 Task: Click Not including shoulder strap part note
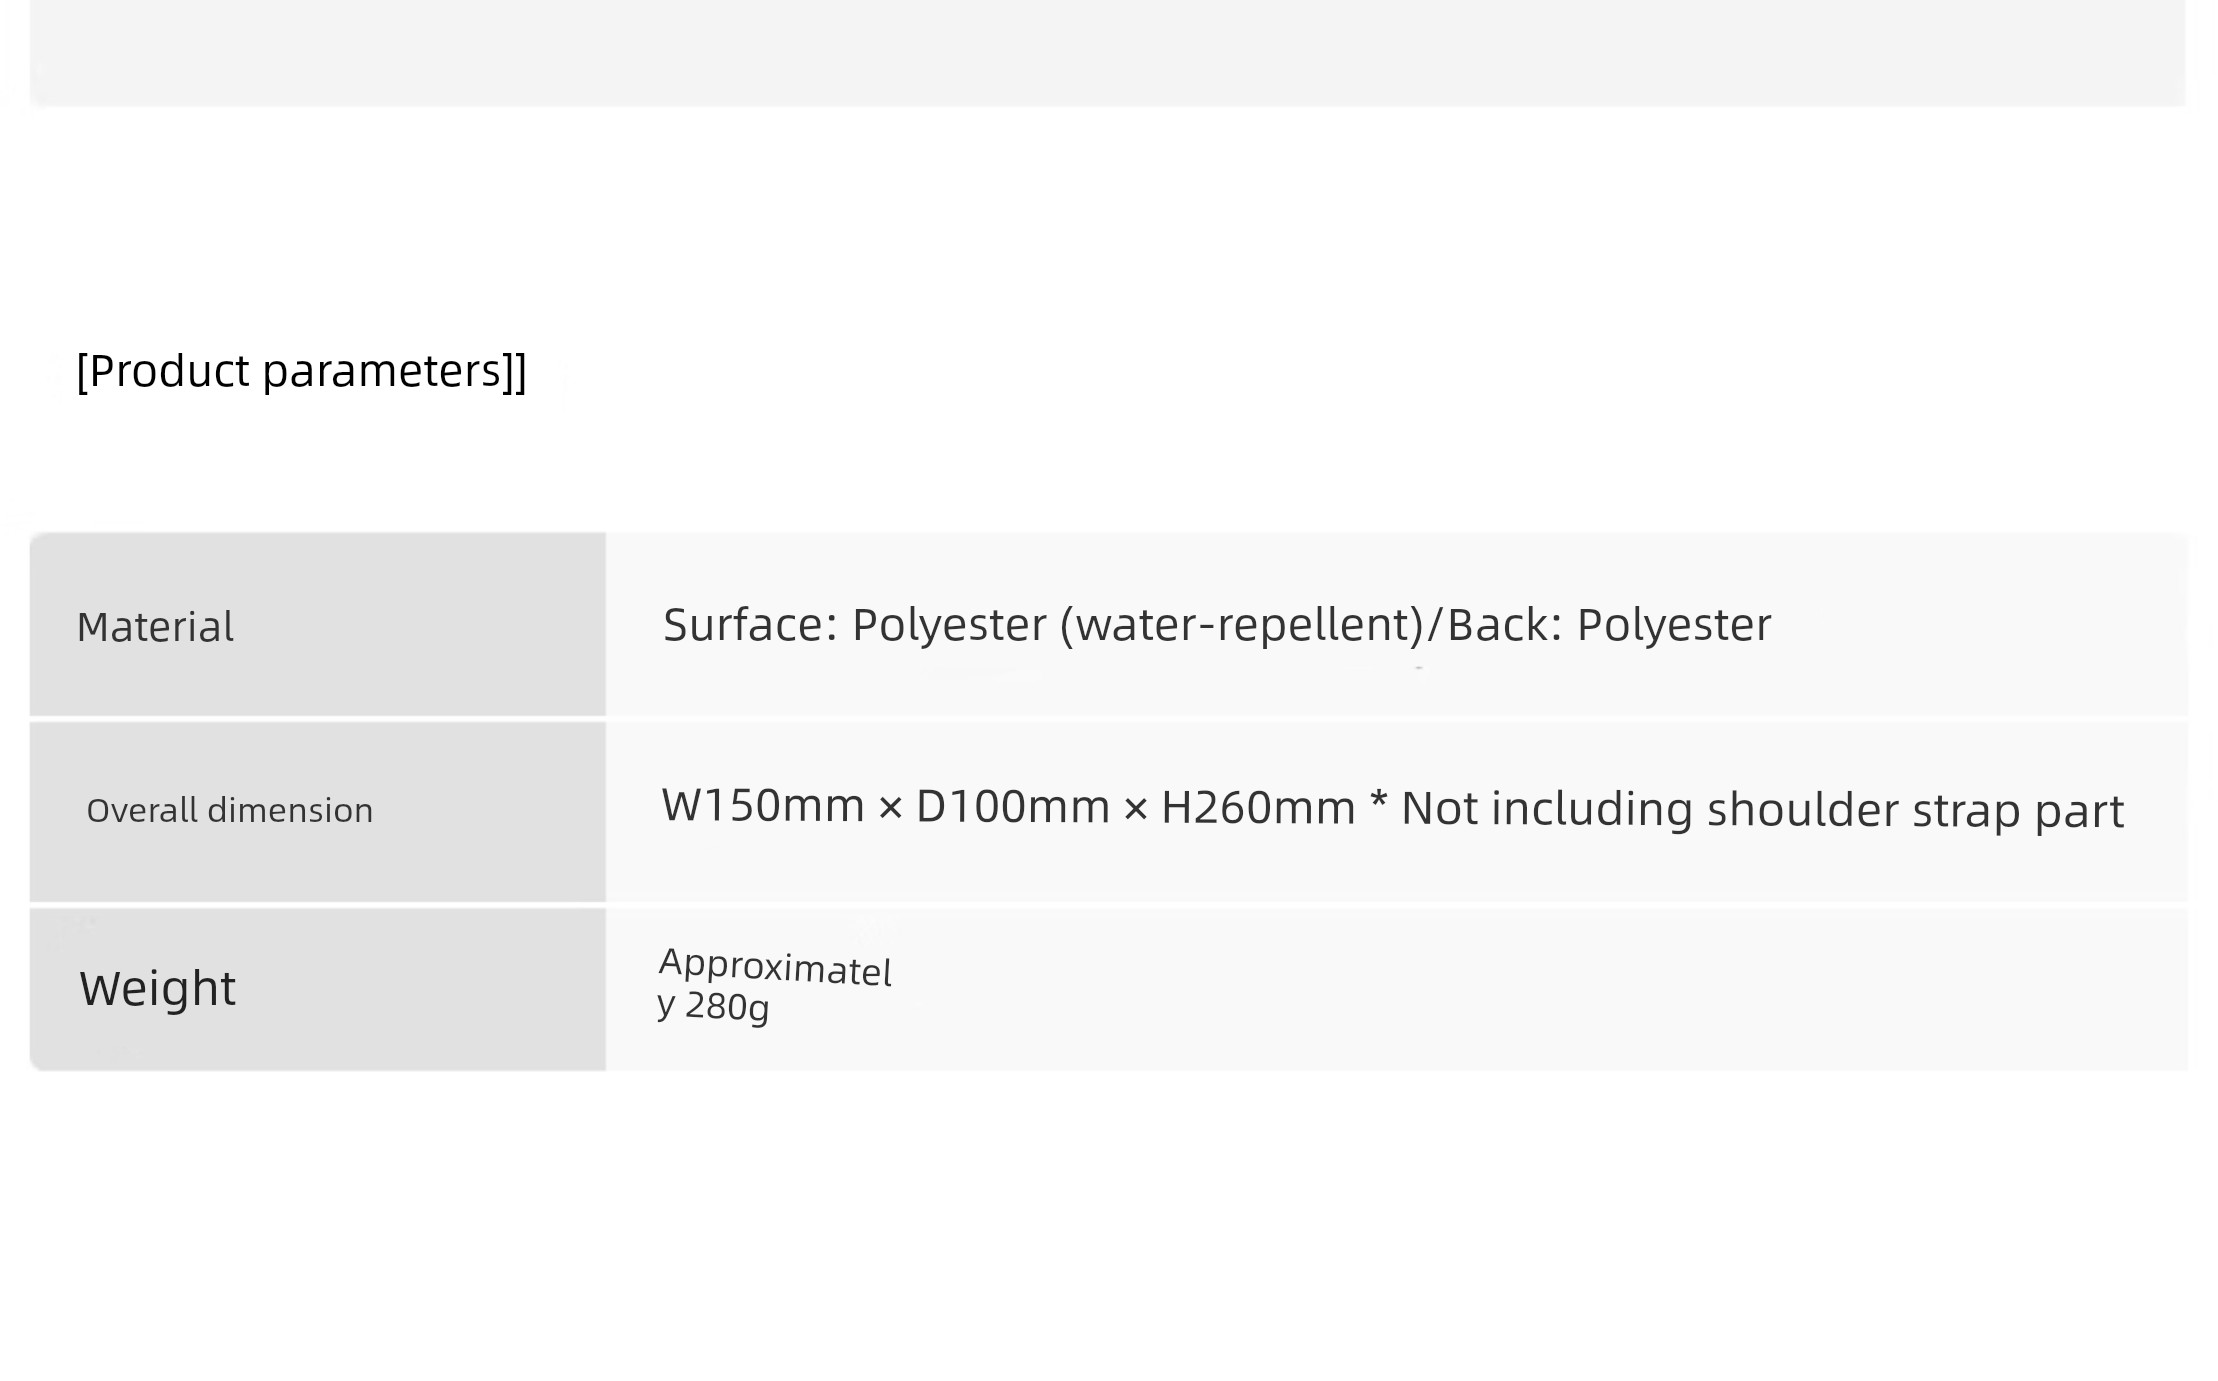1762,809
